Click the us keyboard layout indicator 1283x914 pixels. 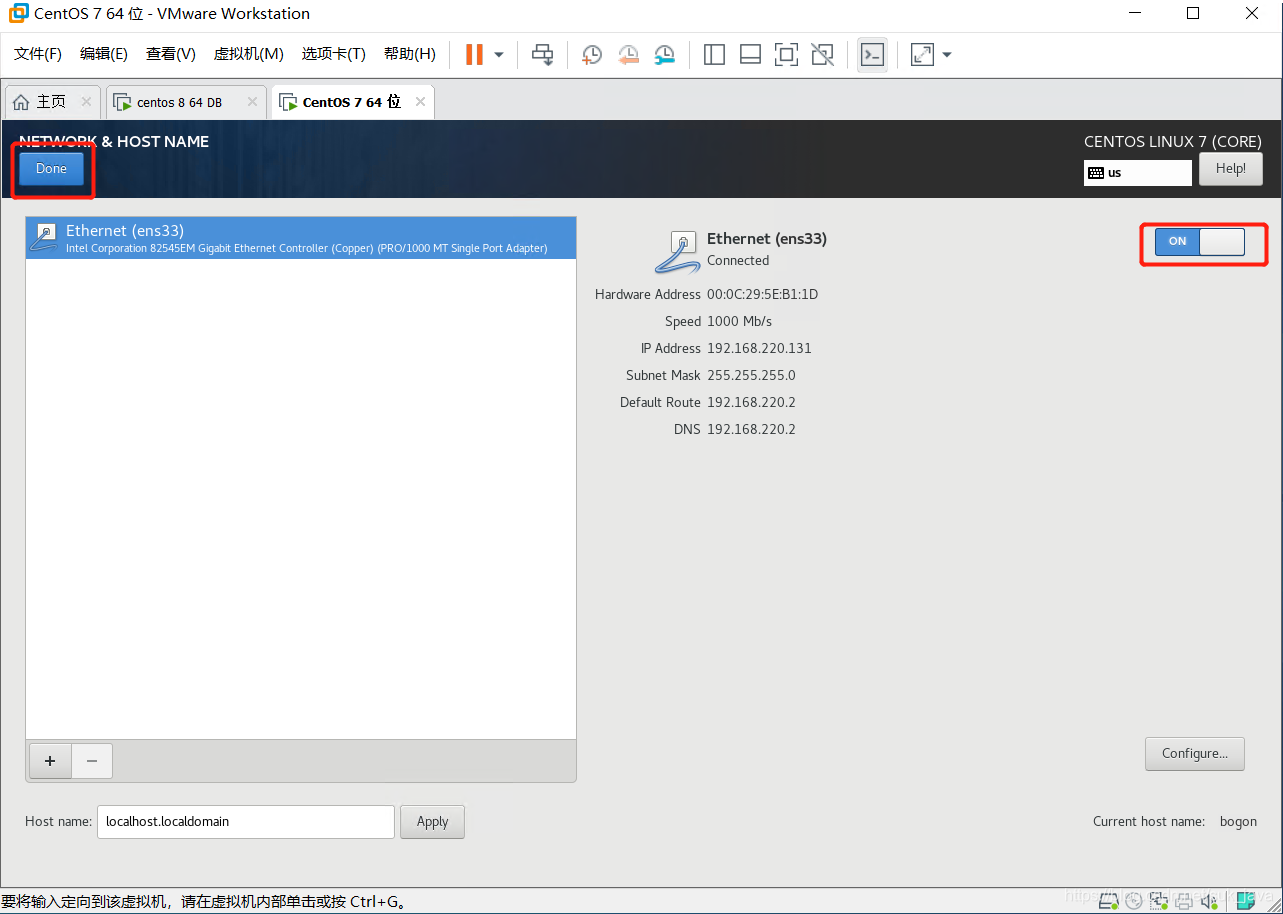click(x=1138, y=172)
